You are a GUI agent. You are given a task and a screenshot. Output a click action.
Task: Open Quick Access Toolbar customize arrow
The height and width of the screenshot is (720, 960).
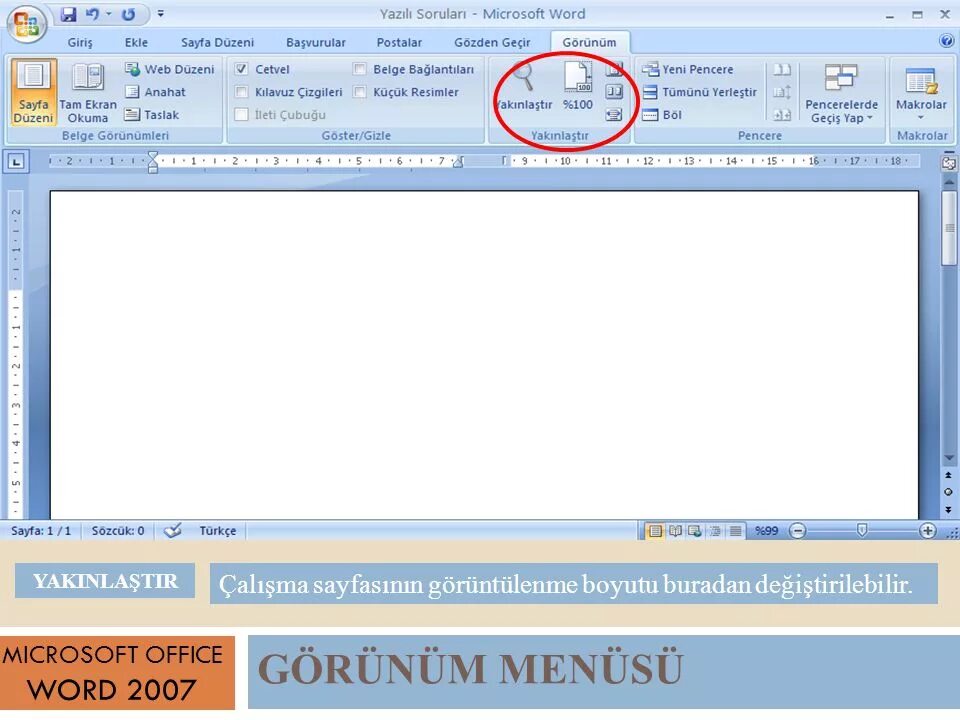[160, 13]
